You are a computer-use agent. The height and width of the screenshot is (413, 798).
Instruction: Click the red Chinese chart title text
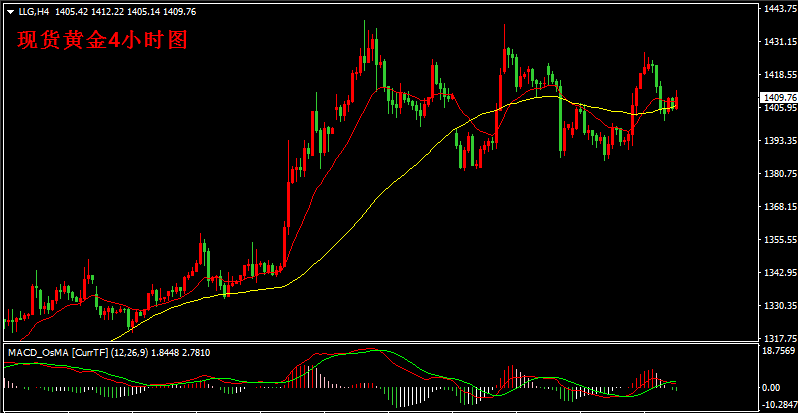click(103, 40)
